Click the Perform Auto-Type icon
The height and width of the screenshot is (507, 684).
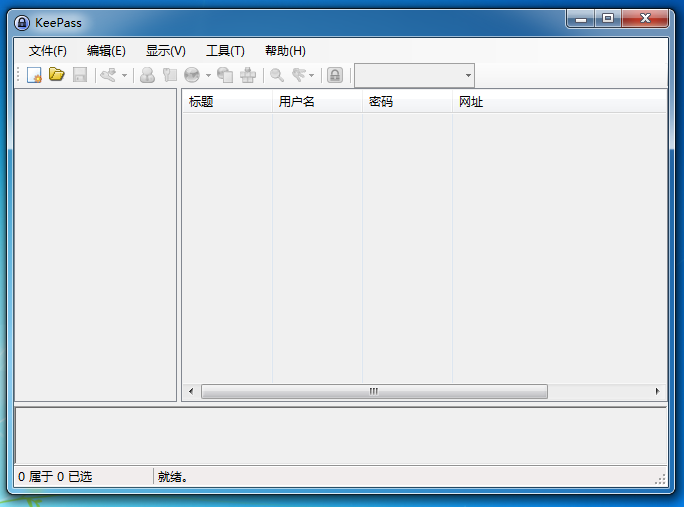point(248,75)
